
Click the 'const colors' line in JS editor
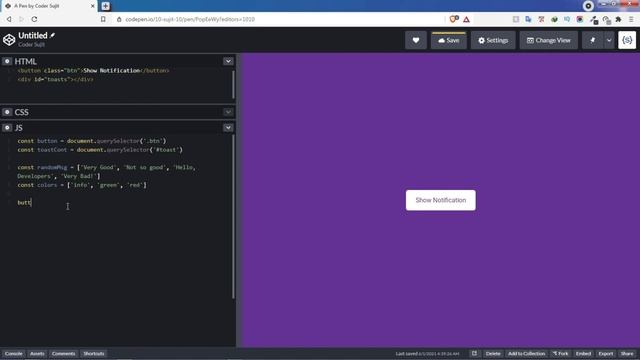(82, 185)
